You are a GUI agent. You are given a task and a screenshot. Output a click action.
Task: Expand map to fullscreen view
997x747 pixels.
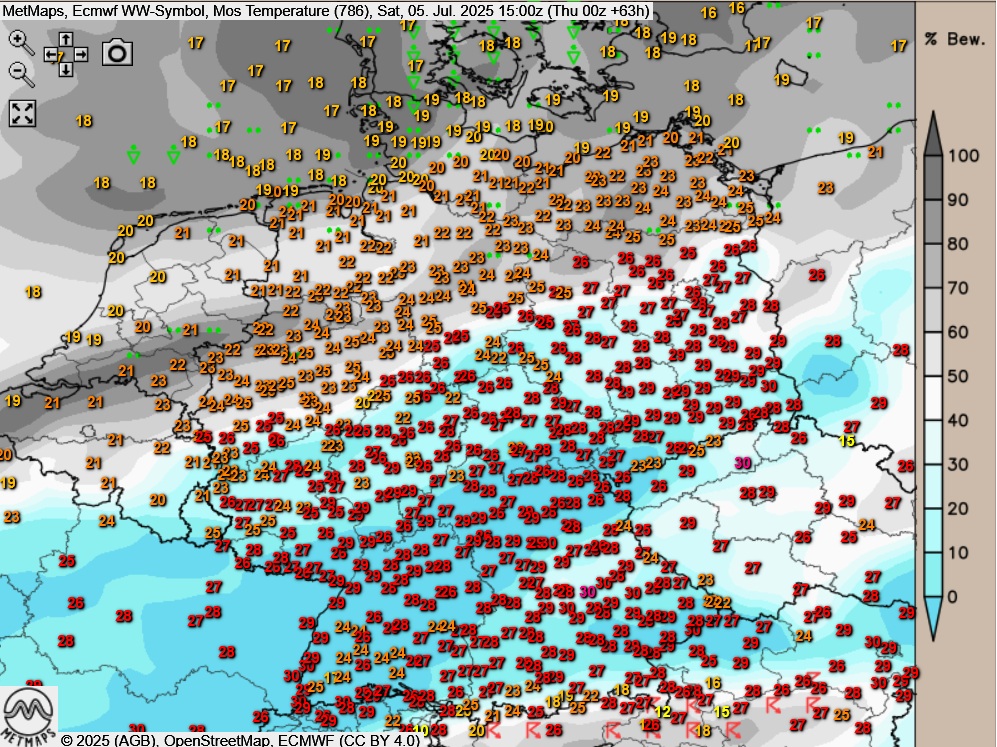[22, 113]
